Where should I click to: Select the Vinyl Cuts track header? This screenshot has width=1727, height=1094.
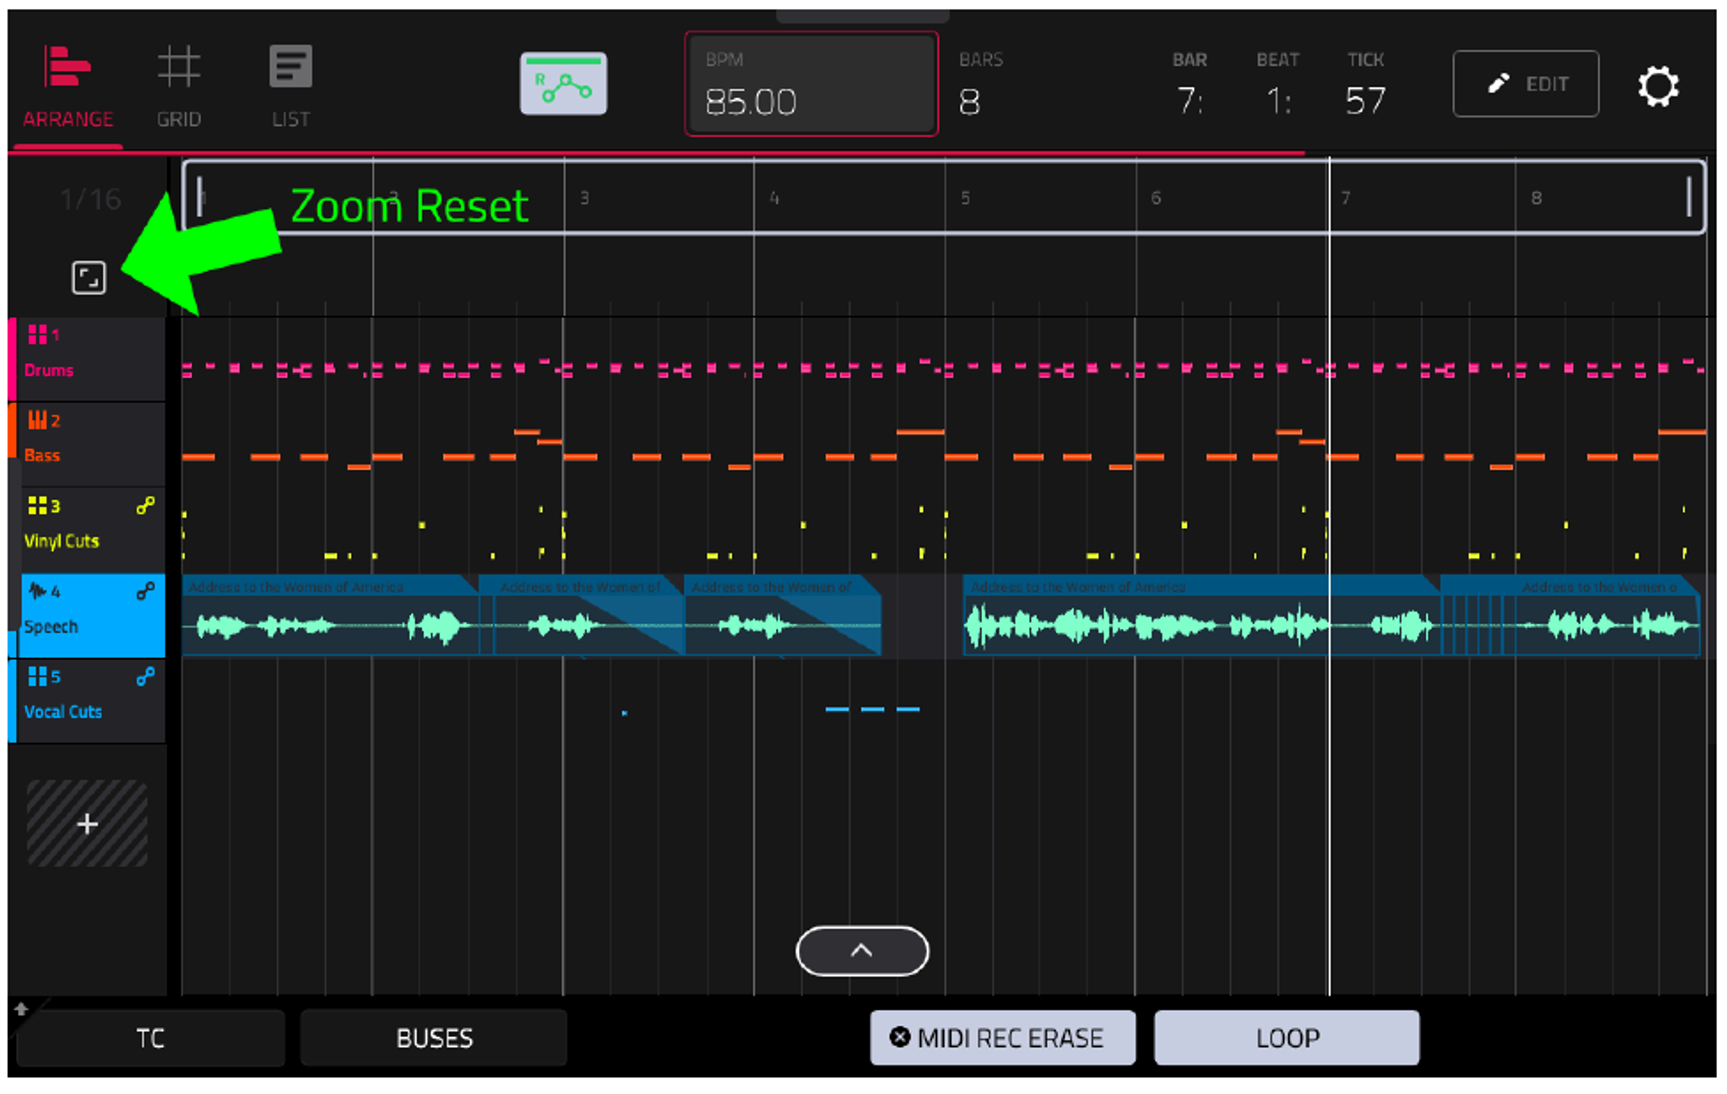[x=87, y=530]
